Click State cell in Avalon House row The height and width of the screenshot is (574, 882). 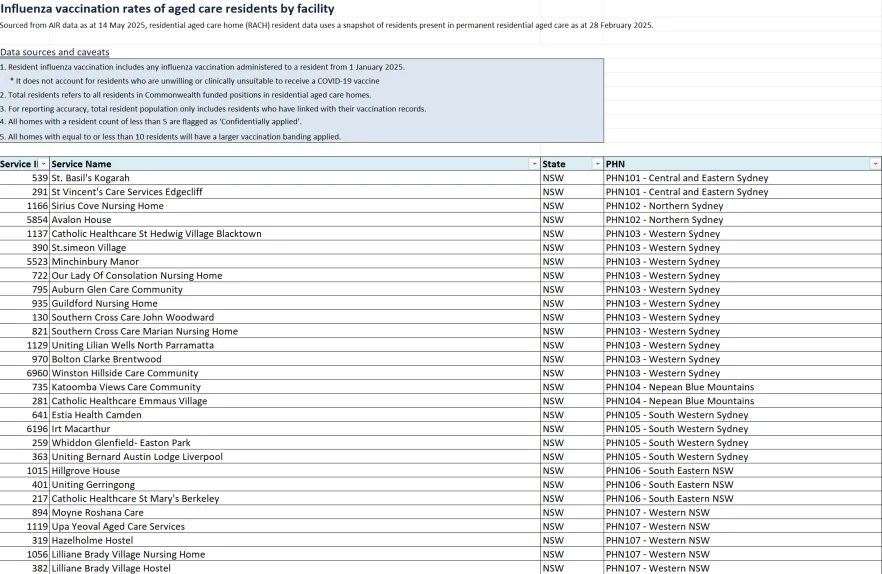pyautogui.click(x=572, y=219)
